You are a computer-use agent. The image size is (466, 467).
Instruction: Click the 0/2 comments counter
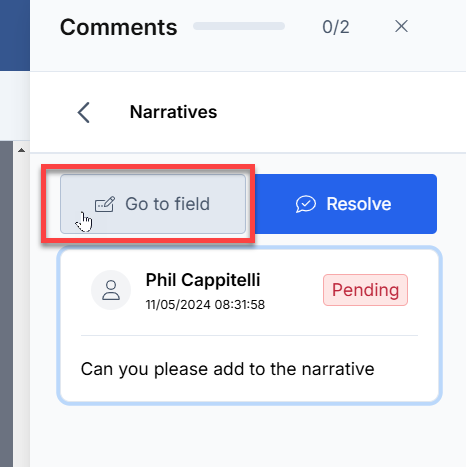click(x=336, y=27)
